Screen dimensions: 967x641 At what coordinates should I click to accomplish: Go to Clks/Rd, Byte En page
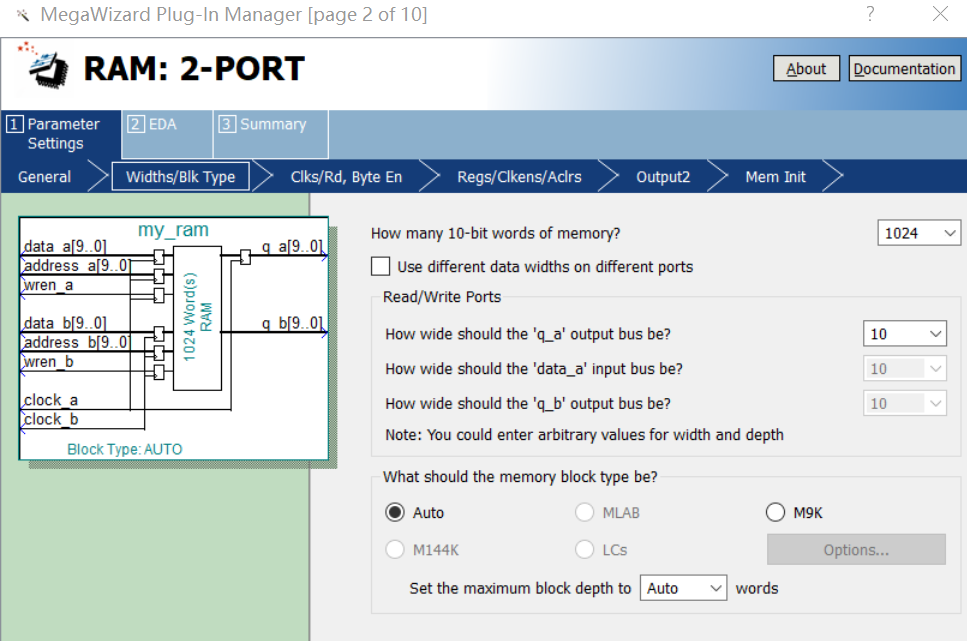346,177
